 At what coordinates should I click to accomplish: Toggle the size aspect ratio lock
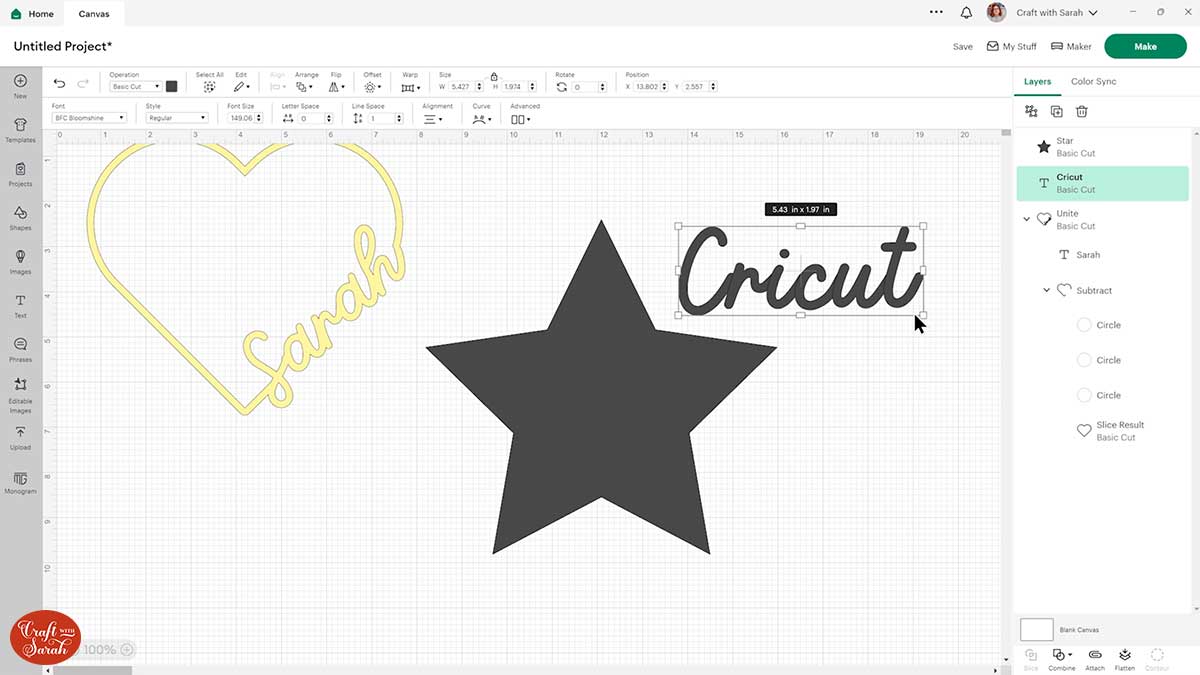(494, 76)
